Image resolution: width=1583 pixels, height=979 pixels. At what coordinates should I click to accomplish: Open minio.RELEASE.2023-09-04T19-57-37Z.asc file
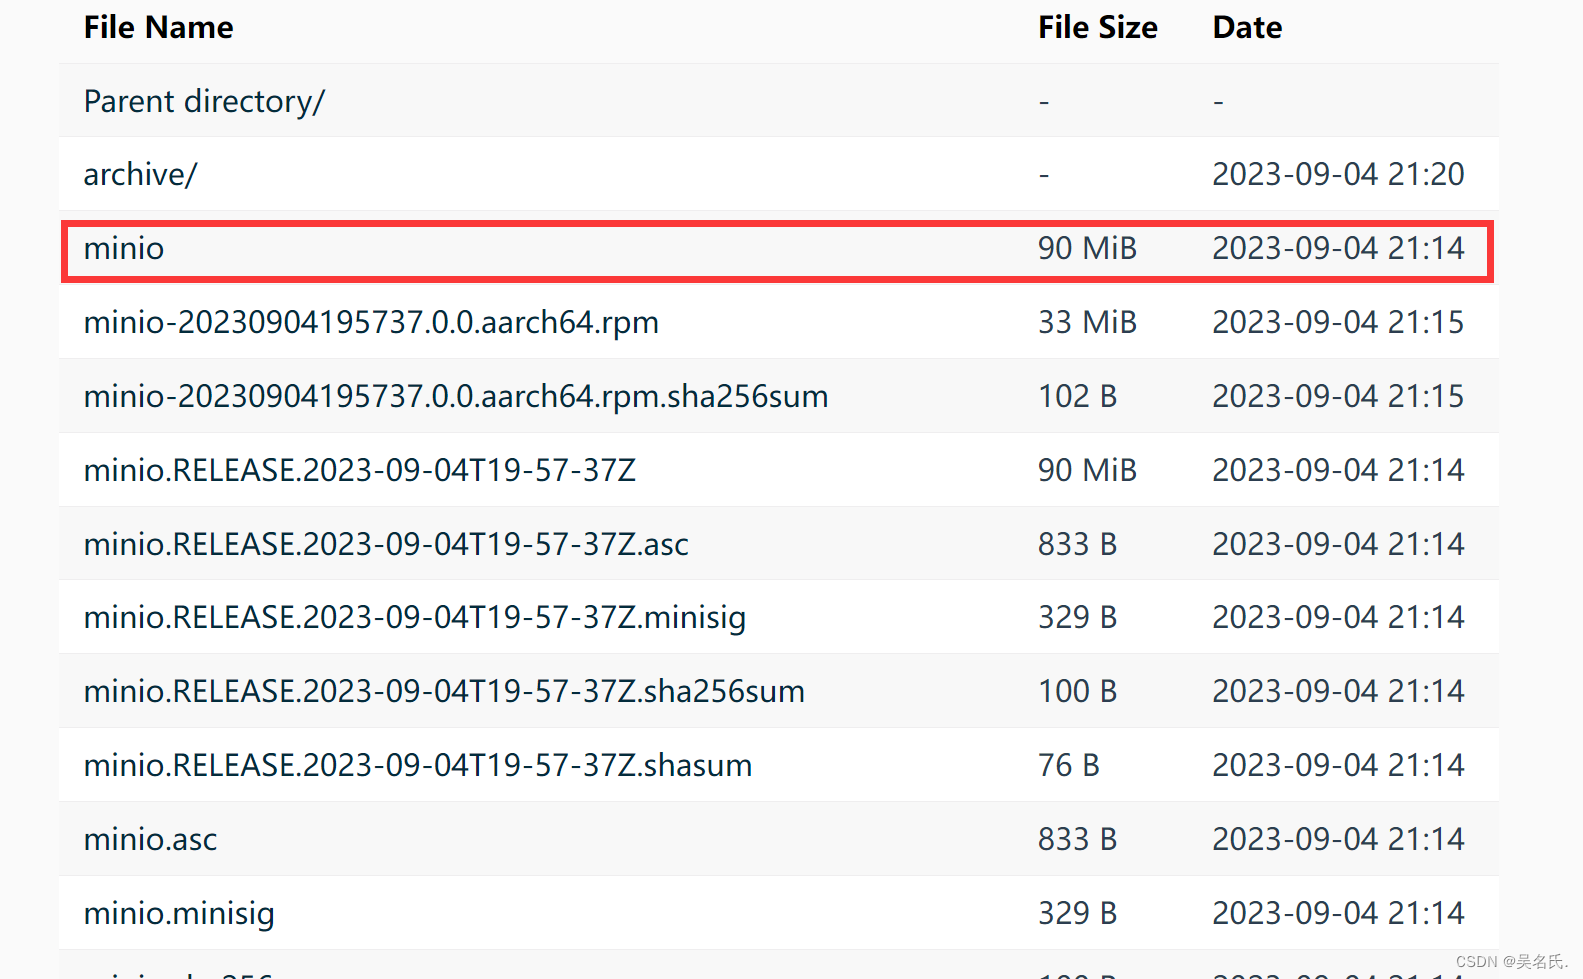pyautogui.click(x=386, y=544)
